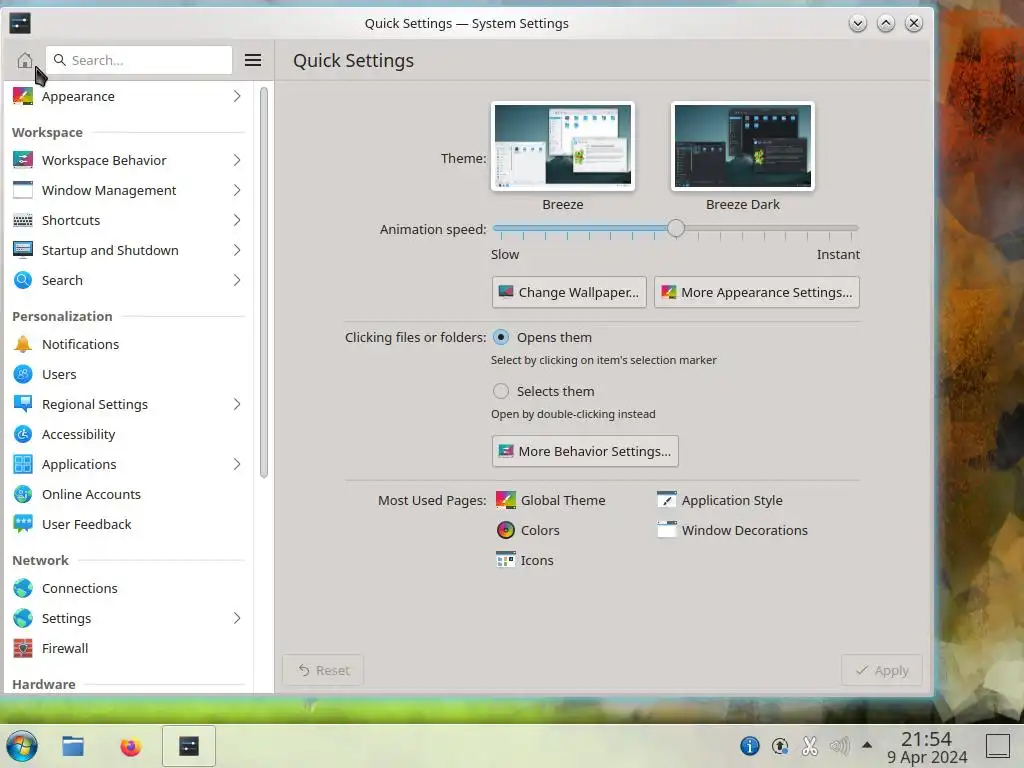Click the Firewall brick icon
Viewport: 1024px width, 768px height.
point(23,648)
